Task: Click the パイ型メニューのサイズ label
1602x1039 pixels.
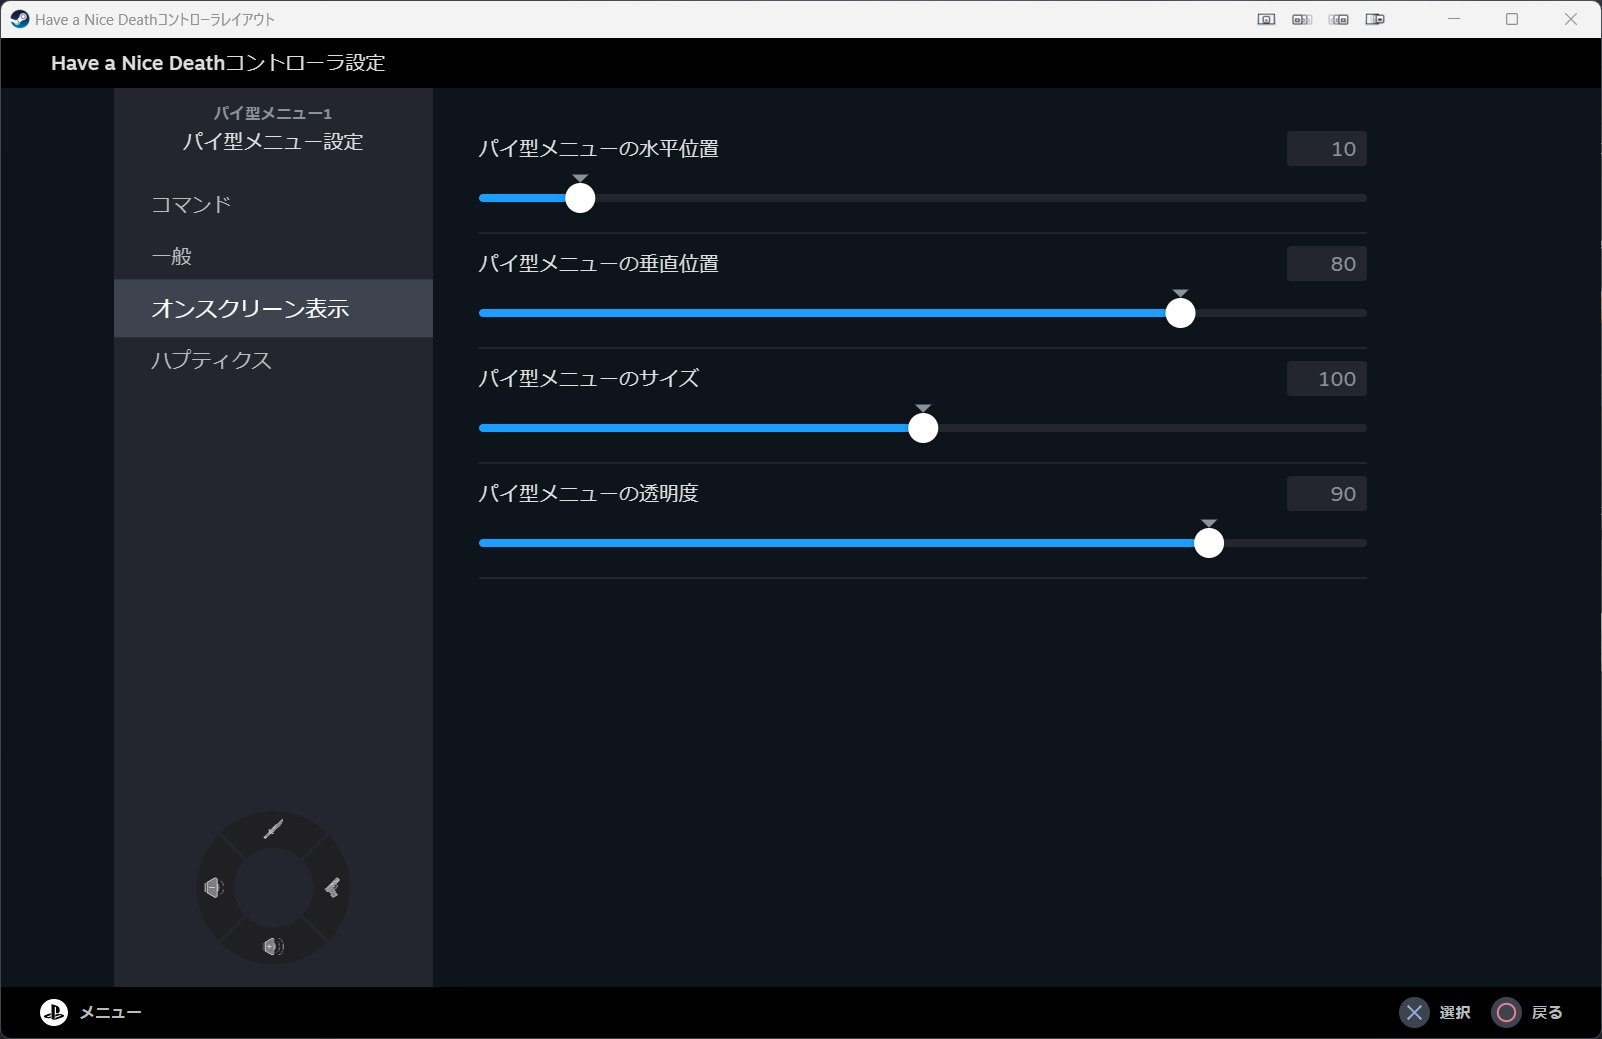Action: 588,379
